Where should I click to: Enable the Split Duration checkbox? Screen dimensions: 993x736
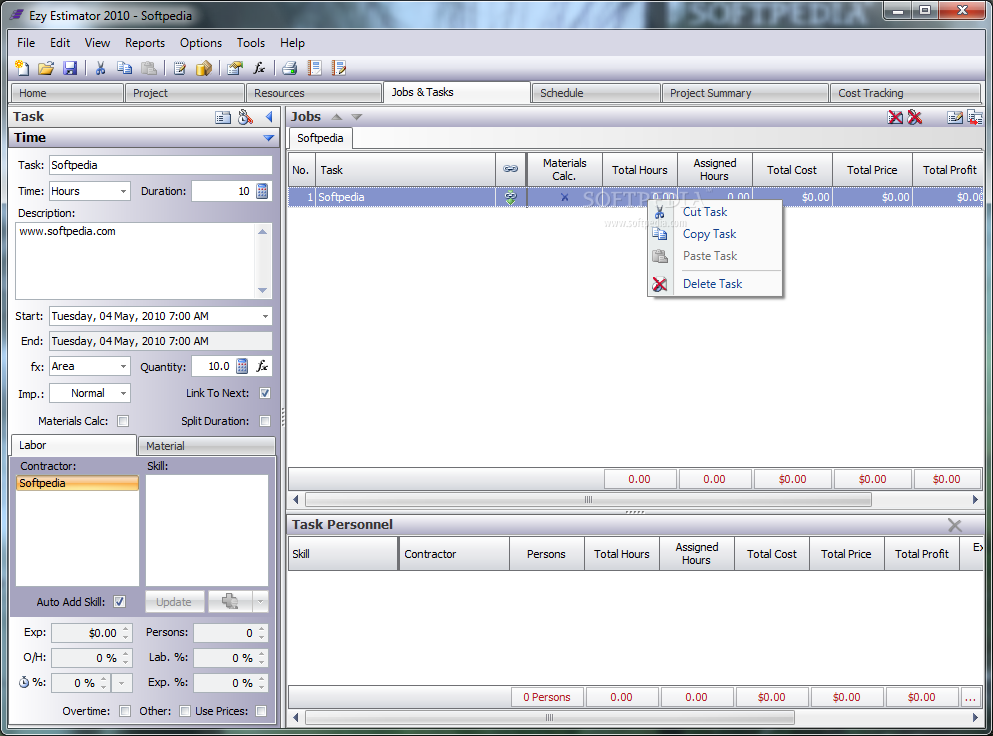point(265,421)
